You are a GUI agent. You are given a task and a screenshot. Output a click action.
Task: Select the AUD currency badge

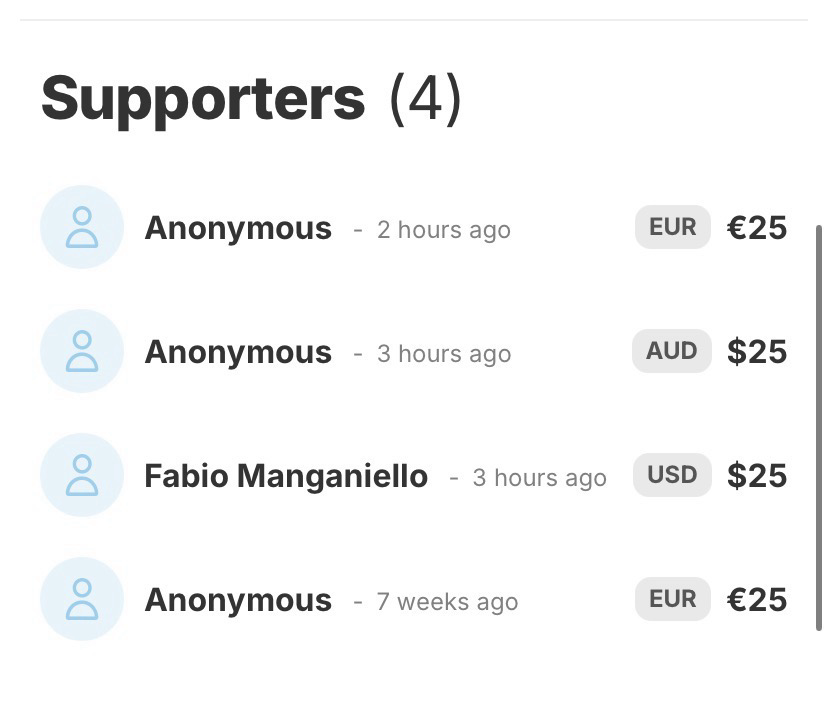pyautogui.click(x=671, y=351)
